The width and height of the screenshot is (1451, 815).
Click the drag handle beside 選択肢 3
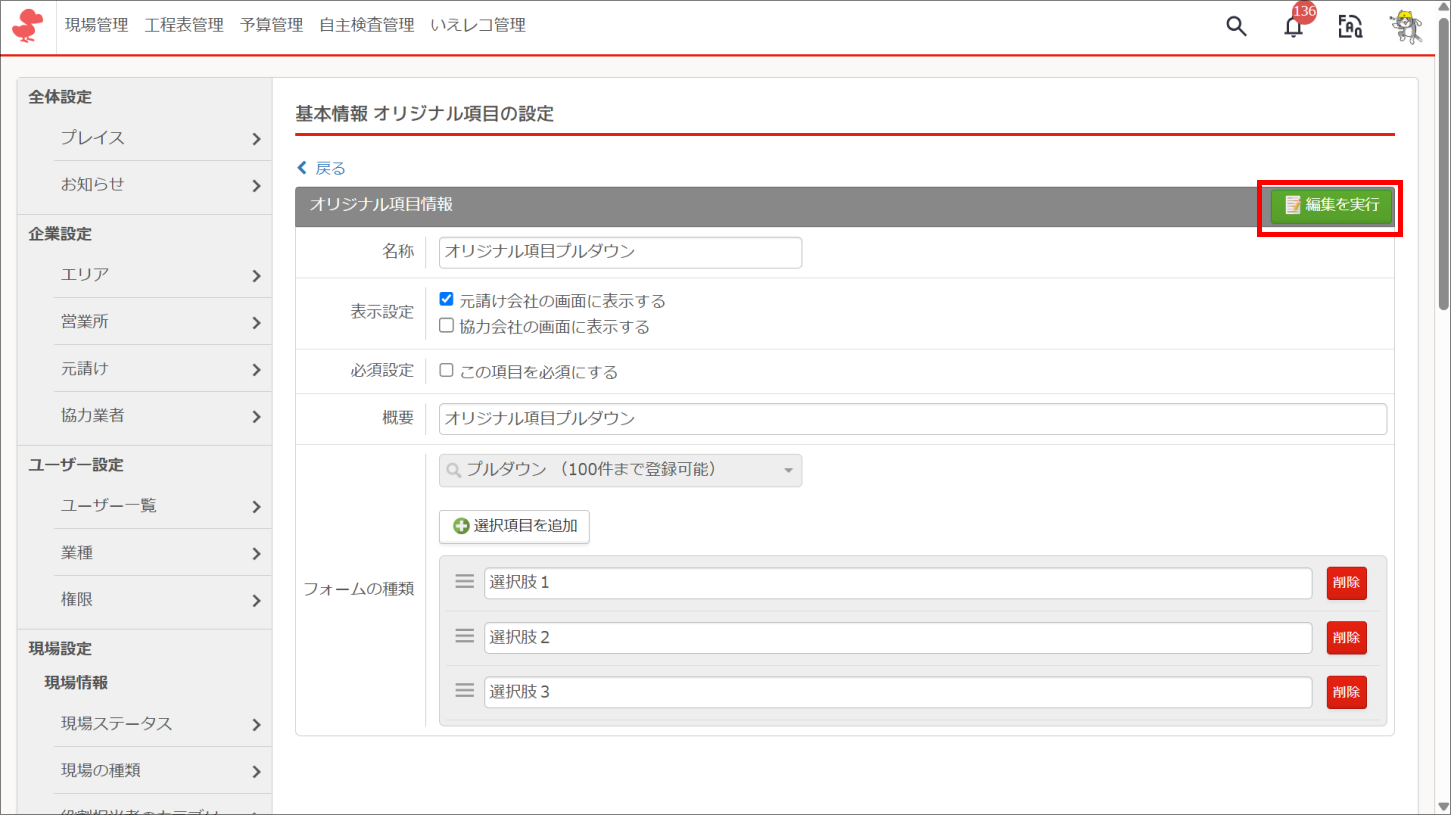(x=464, y=690)
